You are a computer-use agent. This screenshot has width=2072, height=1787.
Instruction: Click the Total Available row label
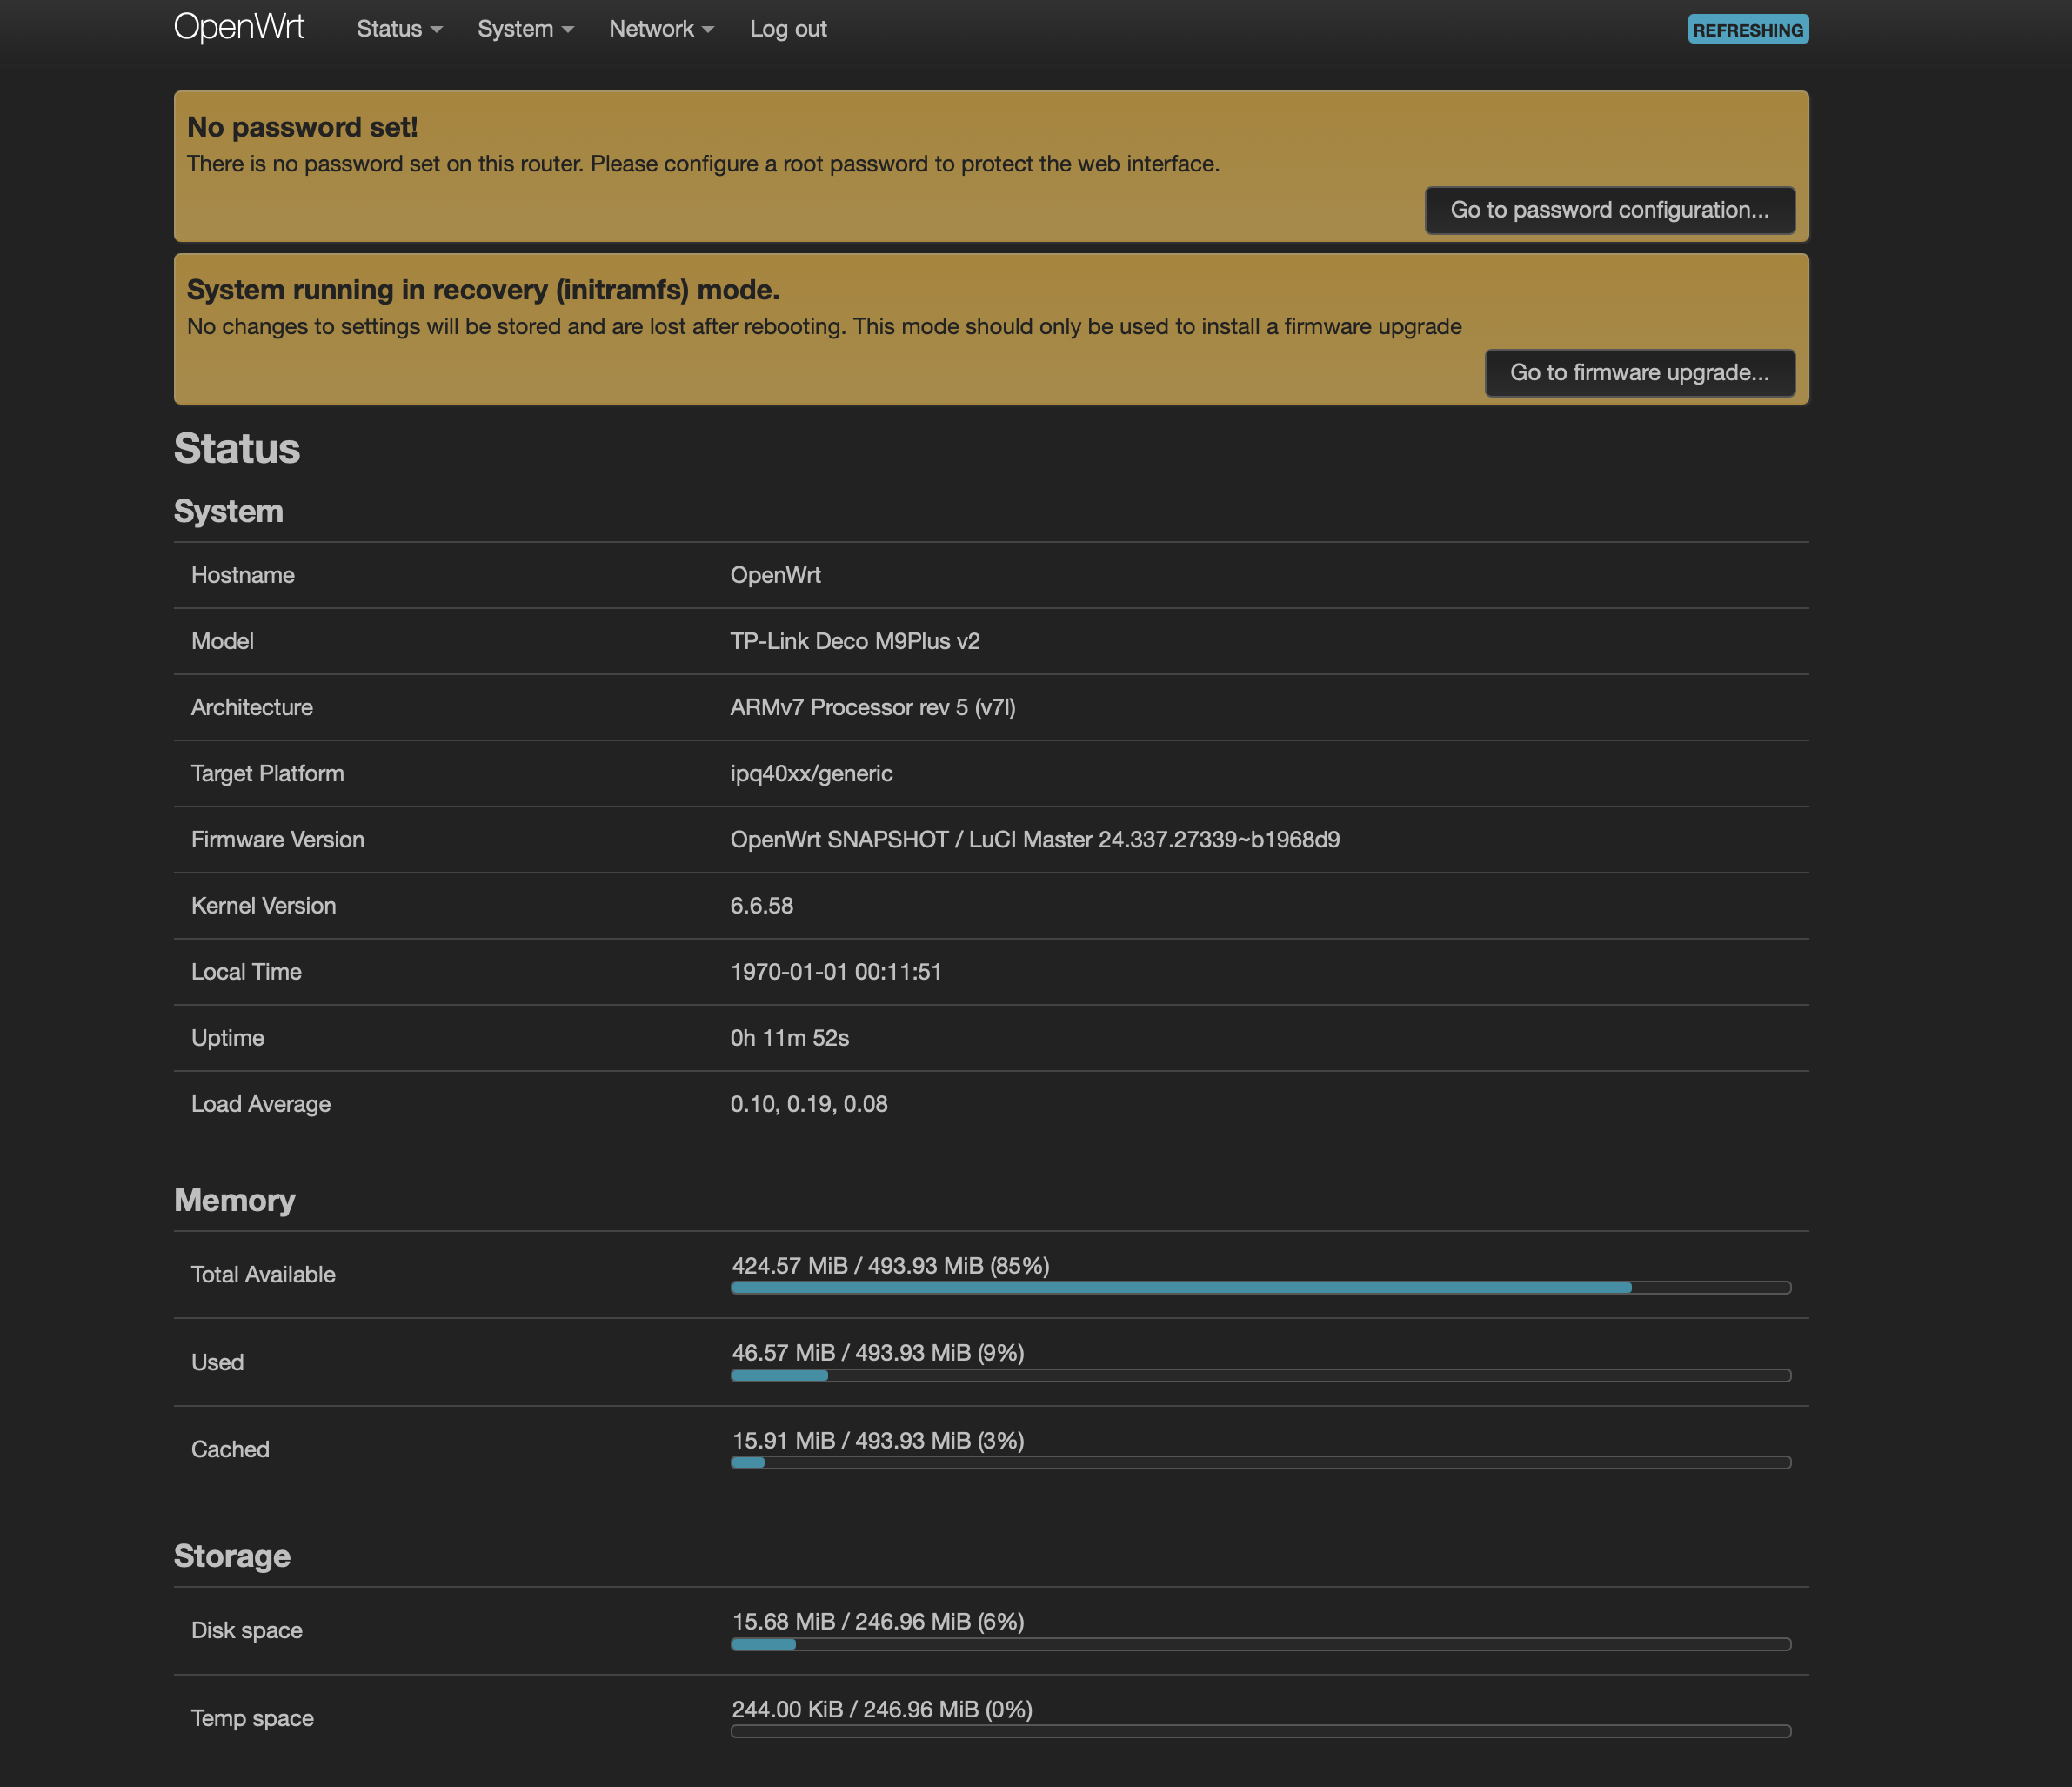click(x=263, y=1274)
